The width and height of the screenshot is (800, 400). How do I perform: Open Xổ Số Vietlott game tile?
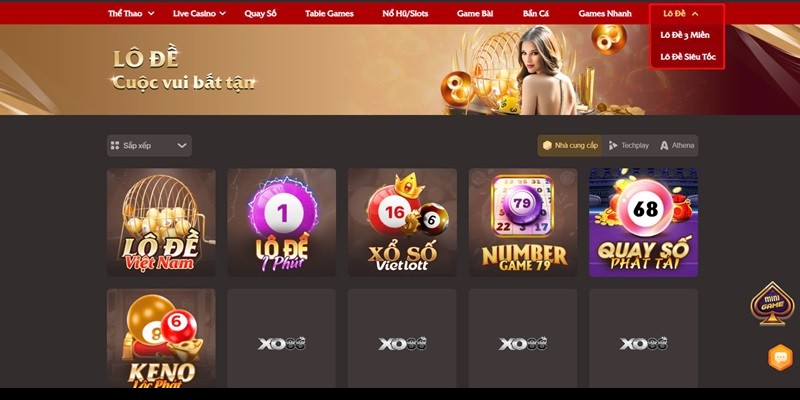click(402, 222)
